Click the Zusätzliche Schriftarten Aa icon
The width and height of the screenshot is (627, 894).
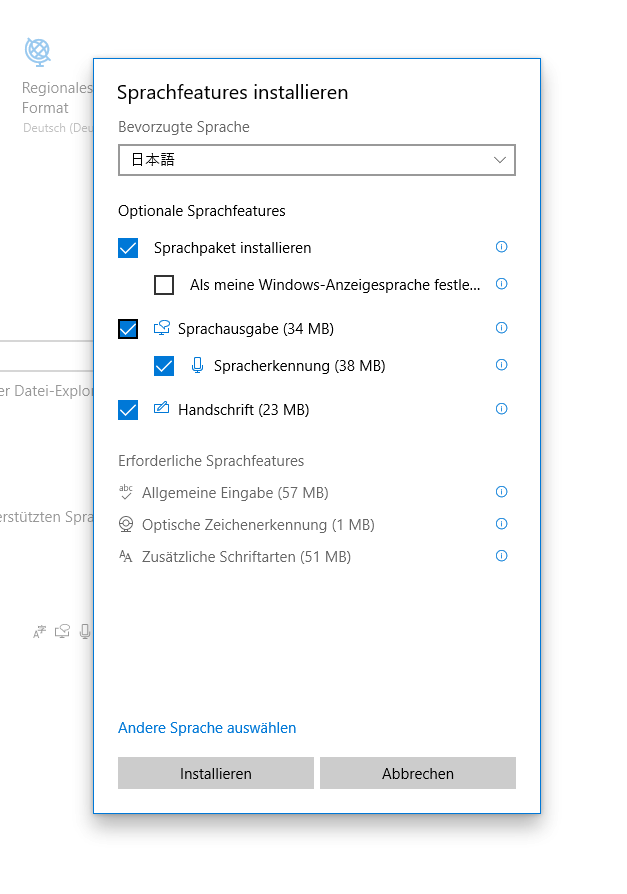point(127,556)
